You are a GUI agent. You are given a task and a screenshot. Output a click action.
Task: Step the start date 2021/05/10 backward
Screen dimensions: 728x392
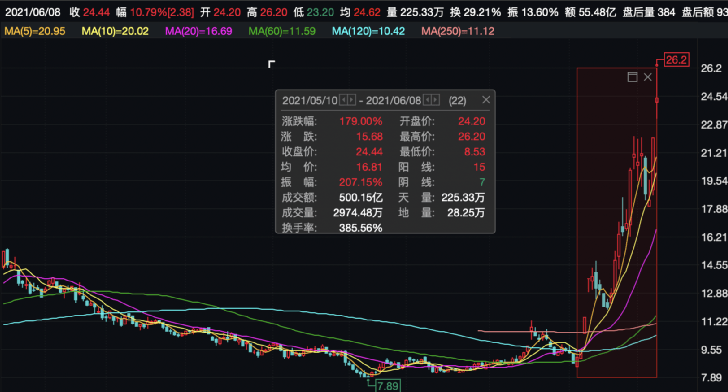344,100
